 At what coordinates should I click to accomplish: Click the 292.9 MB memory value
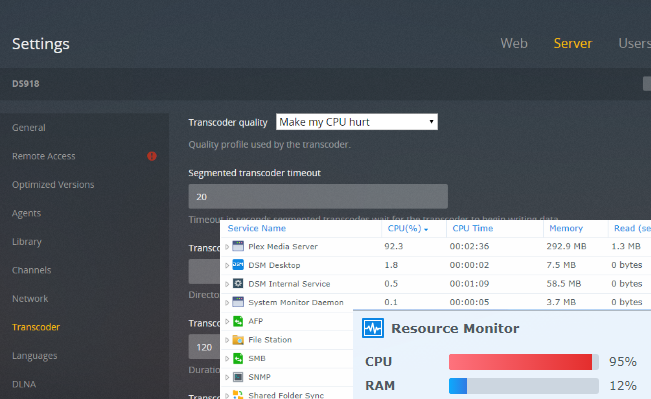pos(566,246)
